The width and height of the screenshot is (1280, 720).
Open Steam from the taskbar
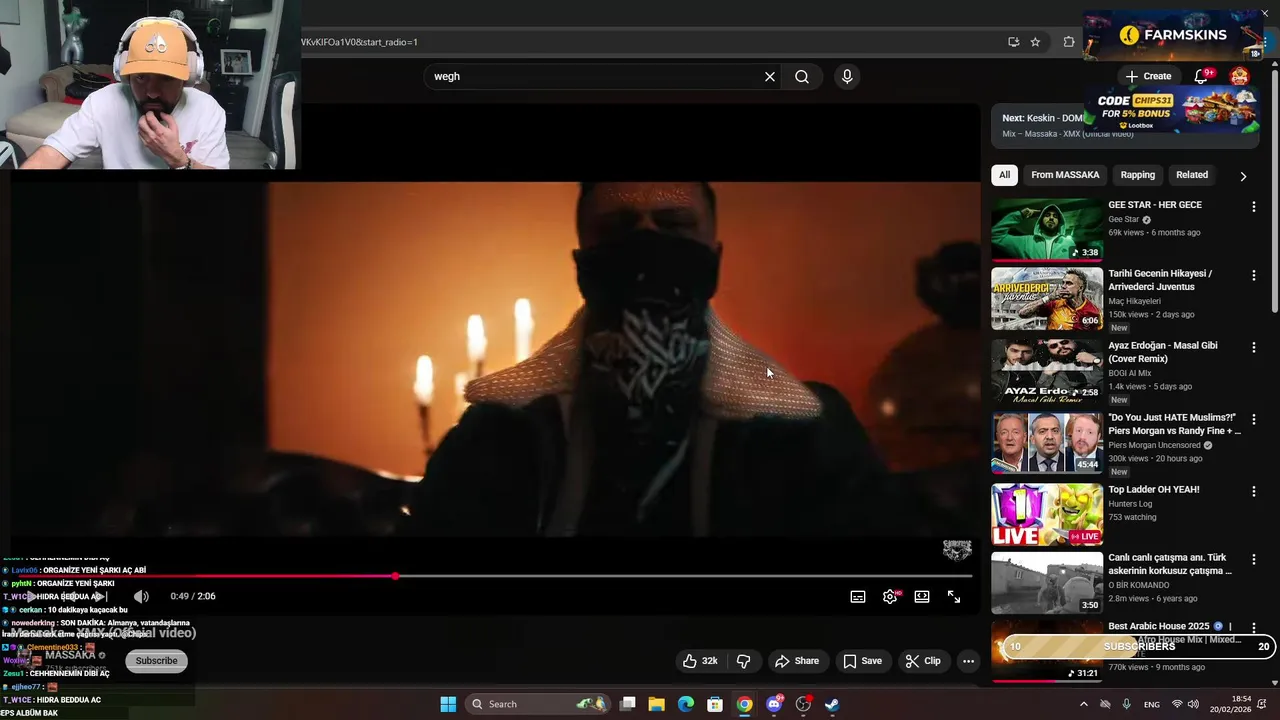pos(831,704)
